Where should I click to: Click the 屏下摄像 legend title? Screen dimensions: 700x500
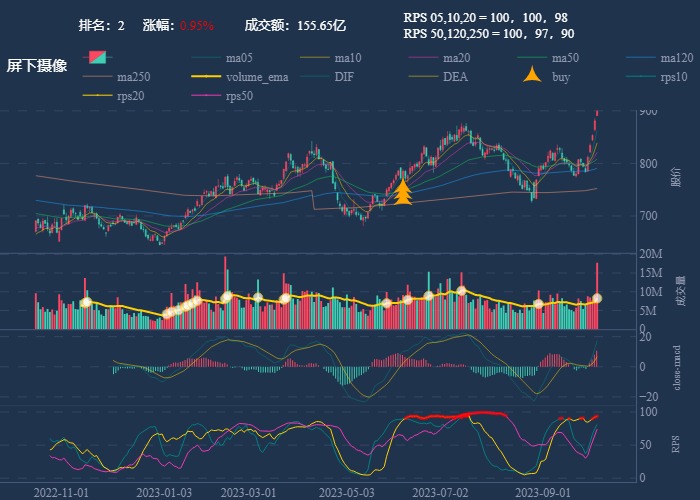point(37,66)
